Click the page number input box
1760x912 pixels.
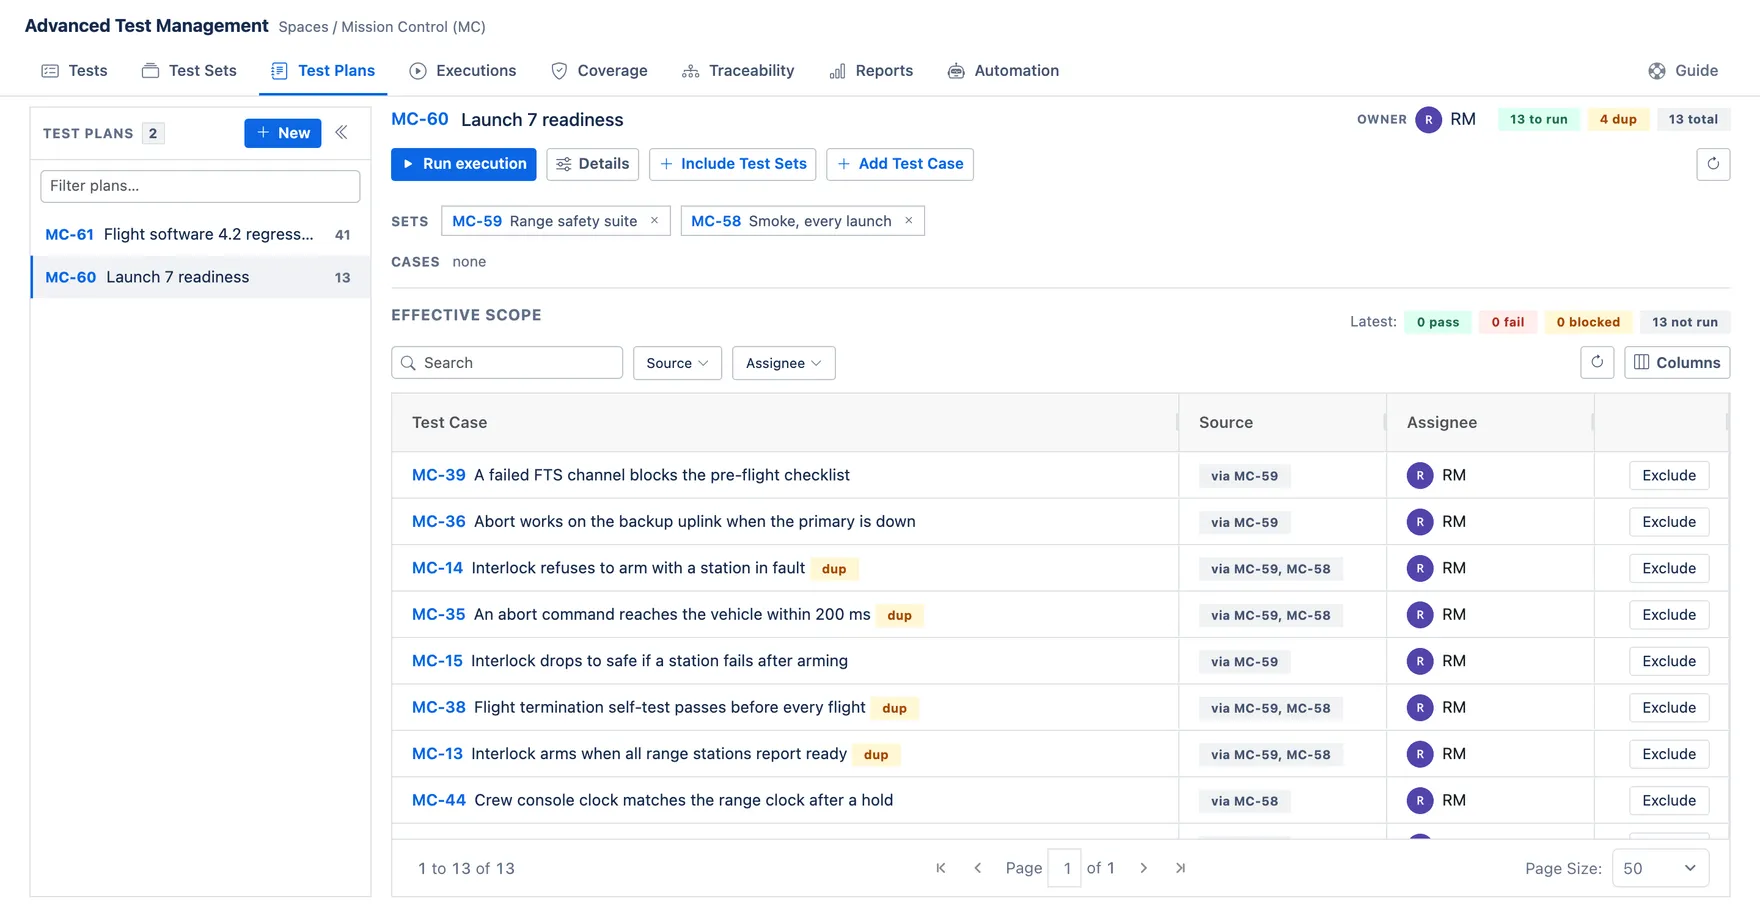coord(1065,868)
